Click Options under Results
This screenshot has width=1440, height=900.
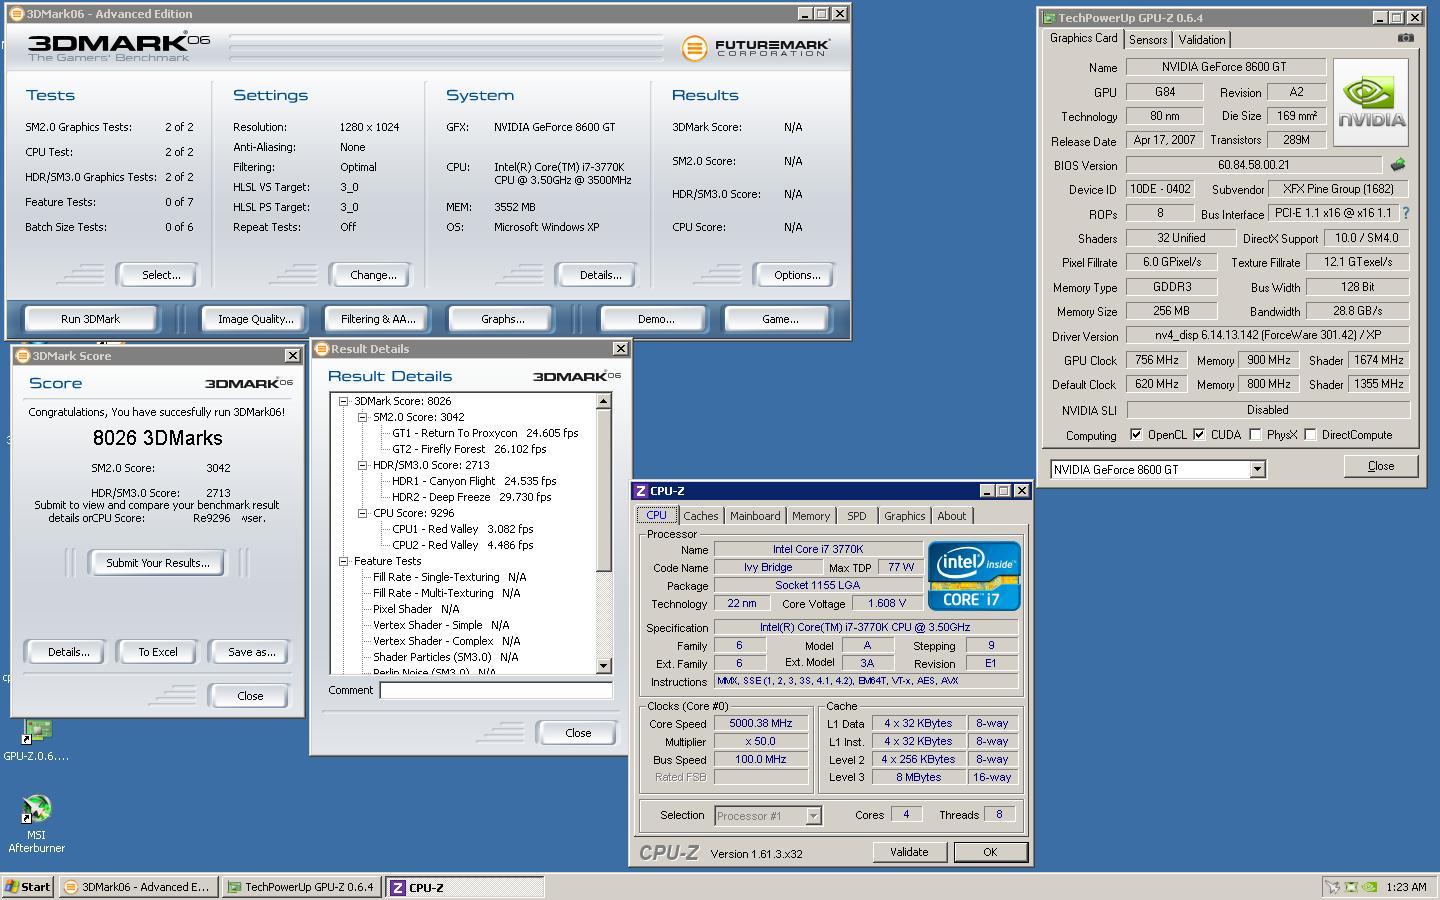(x=797, y=275)
